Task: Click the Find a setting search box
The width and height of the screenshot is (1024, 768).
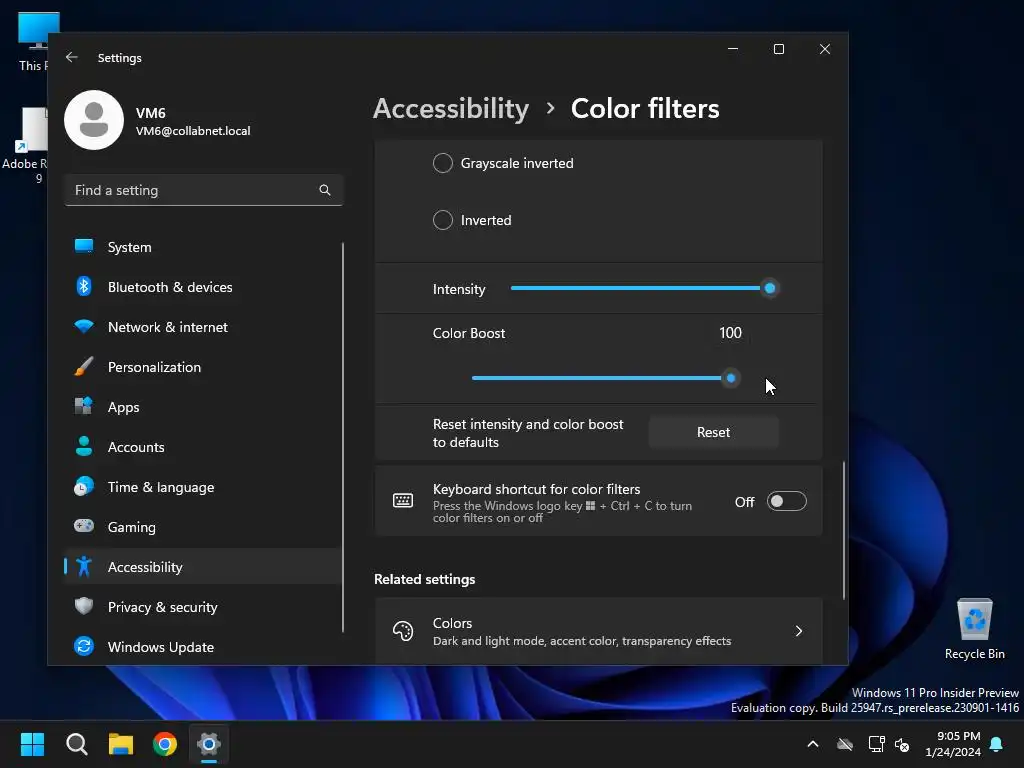Action: [x=203, y=190]
